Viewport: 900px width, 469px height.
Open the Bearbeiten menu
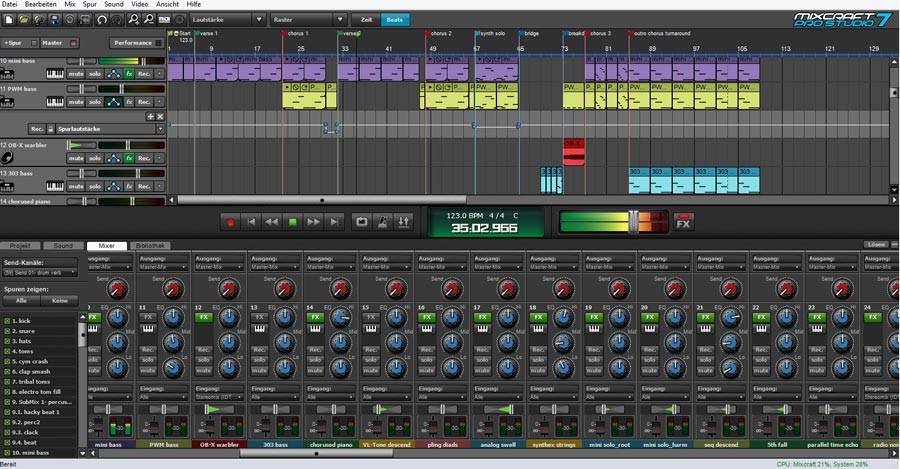[x=39, y=5]
